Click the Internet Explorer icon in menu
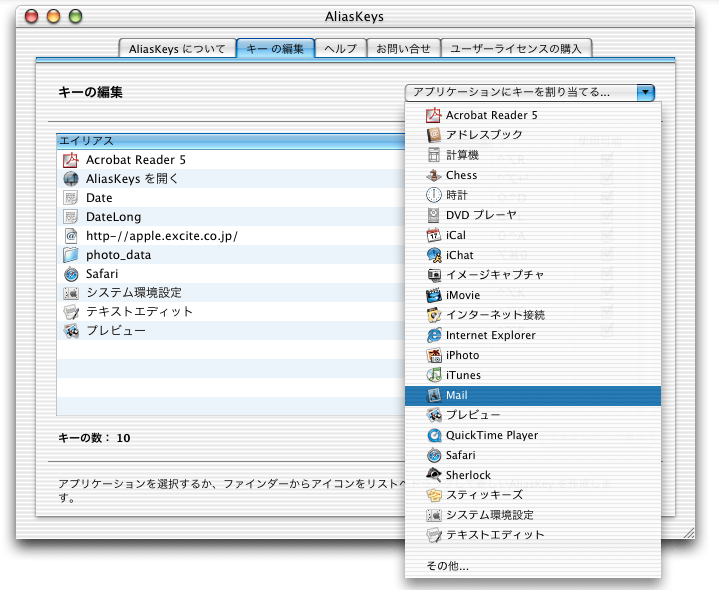The image size is (719, 590). (x=434, y=335)
